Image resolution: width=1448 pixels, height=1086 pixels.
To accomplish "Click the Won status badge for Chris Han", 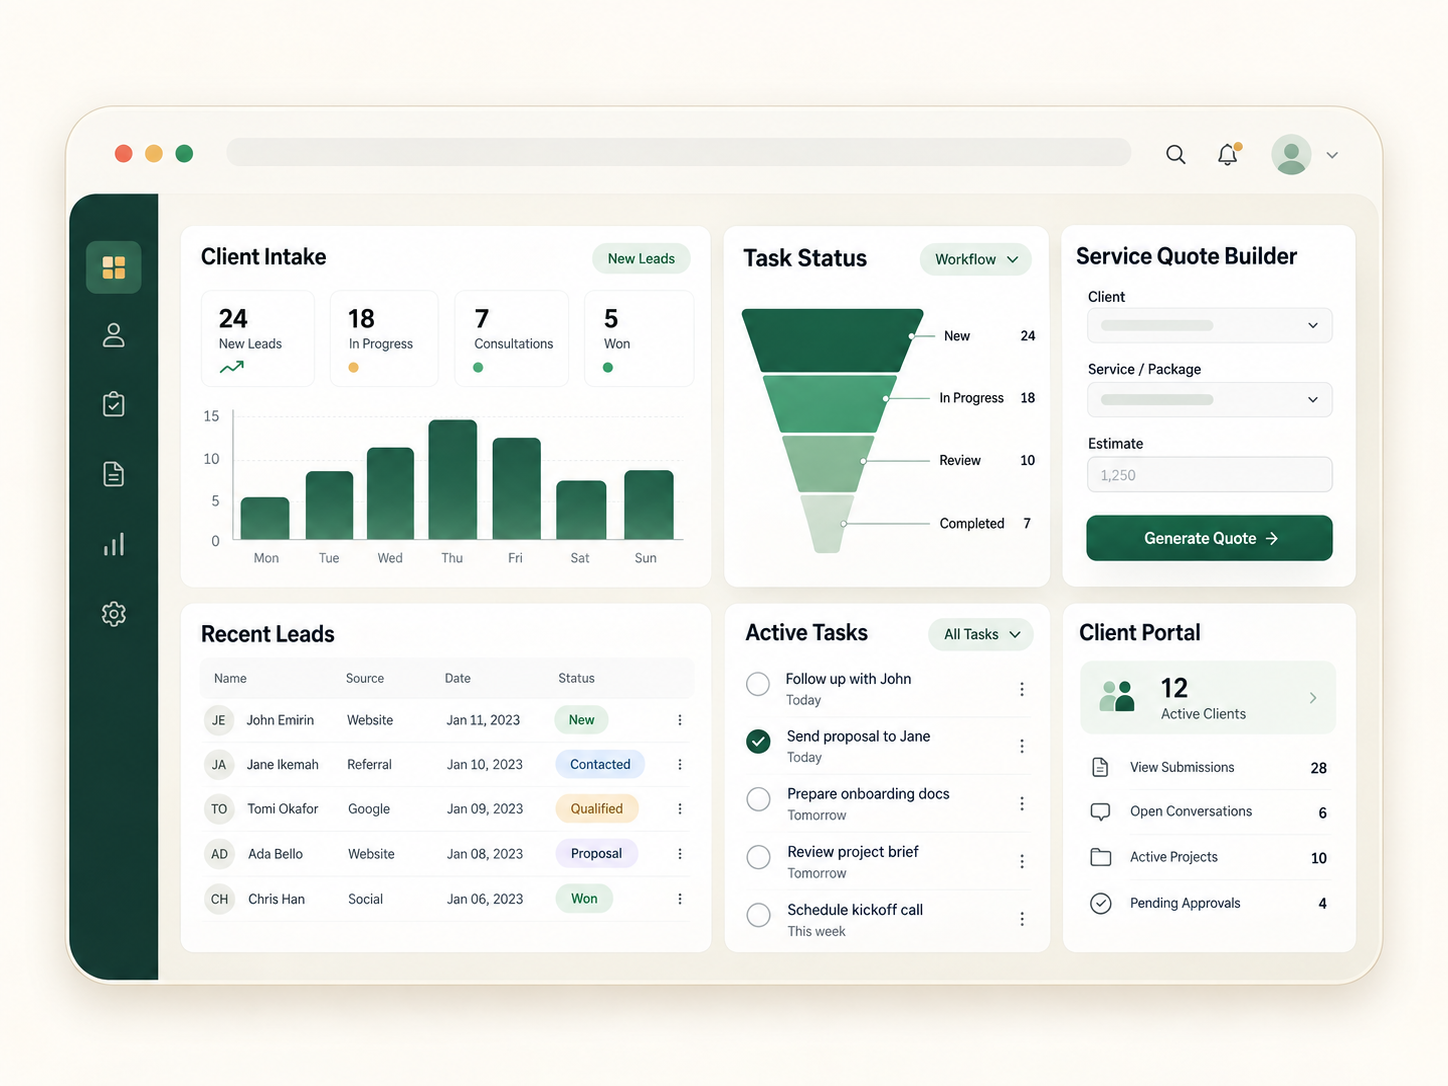I will click(584, 898).
